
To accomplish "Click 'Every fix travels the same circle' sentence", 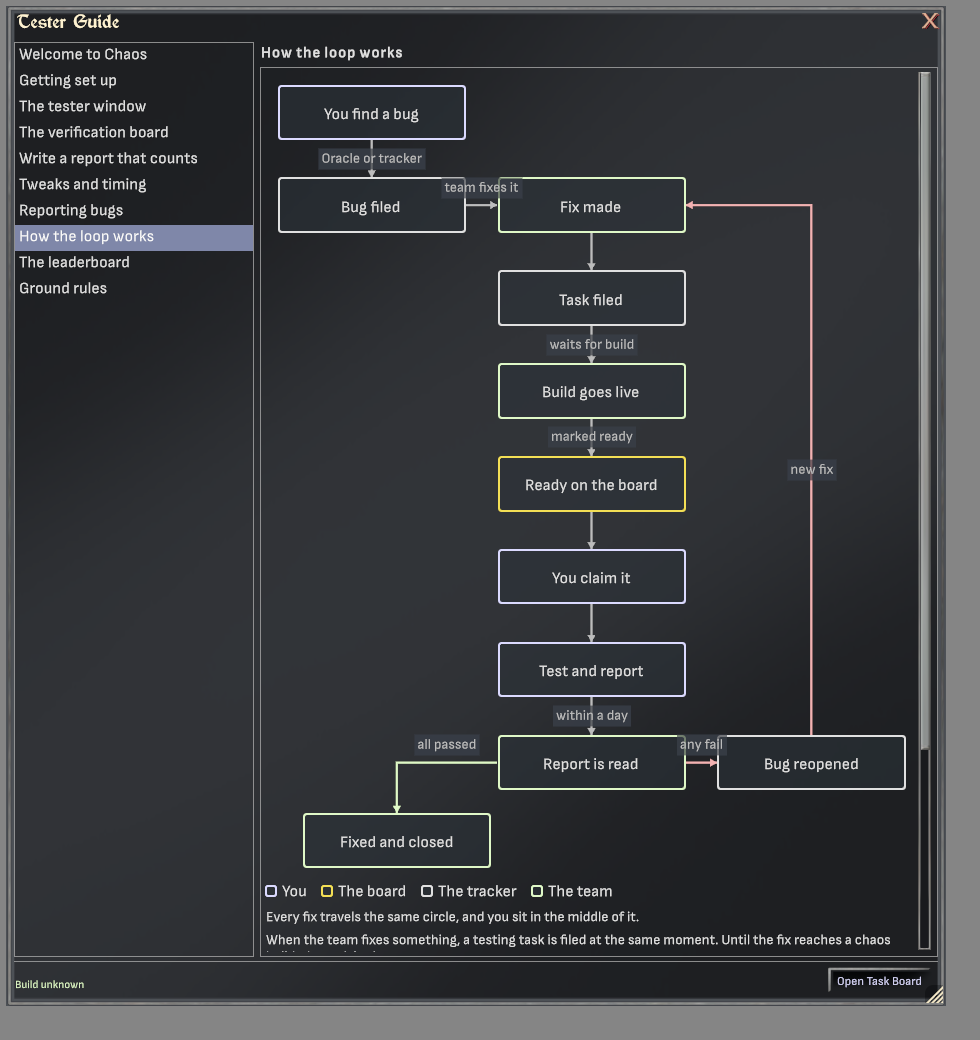I will click(452, 917).
